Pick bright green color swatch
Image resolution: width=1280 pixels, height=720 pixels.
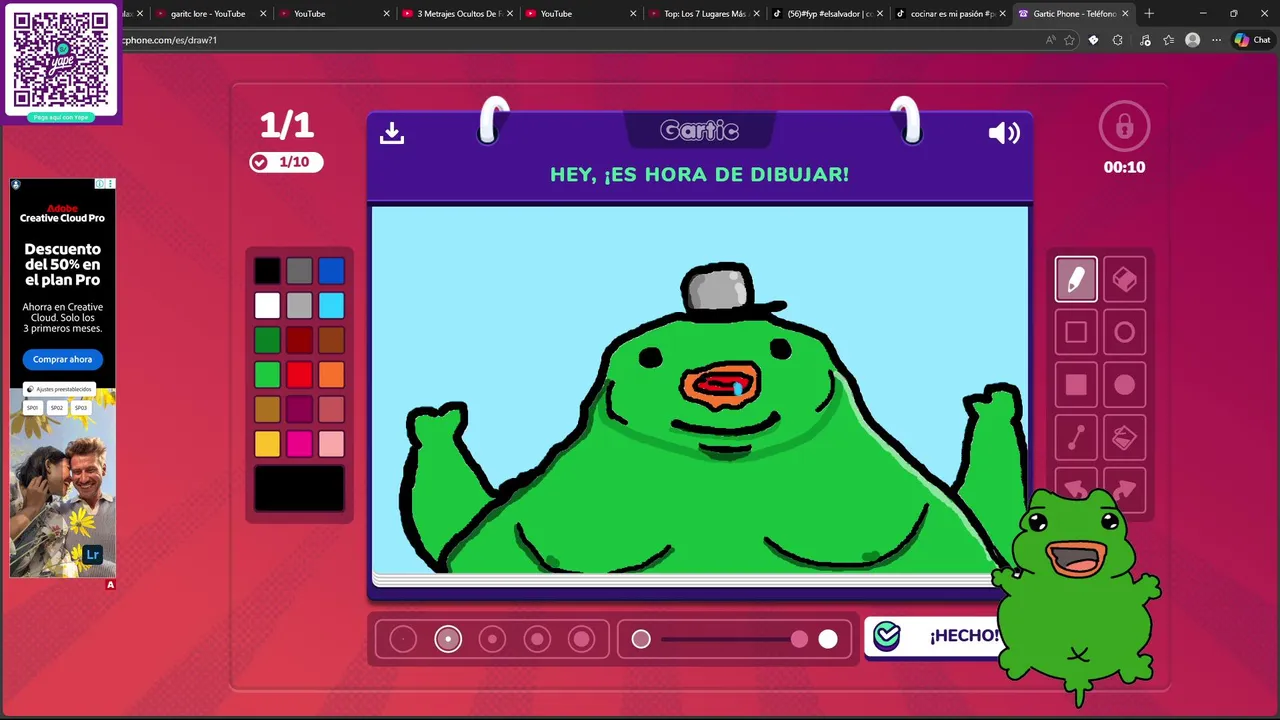tap(267, 374)
